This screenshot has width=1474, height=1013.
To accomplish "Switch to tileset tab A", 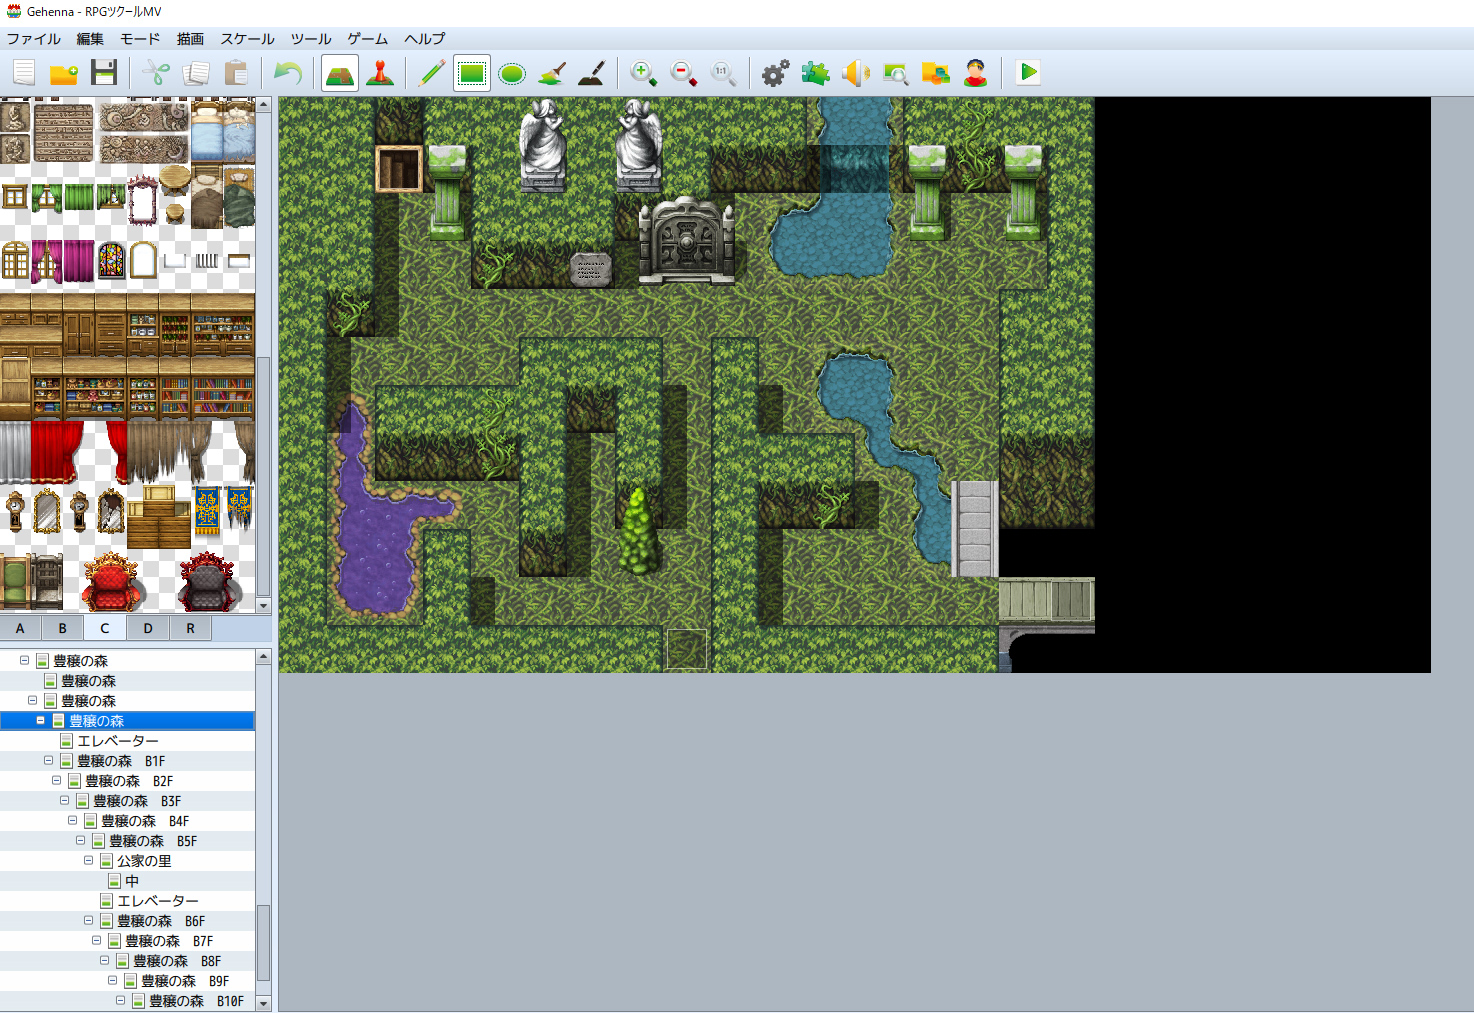I will pos(20,628).
